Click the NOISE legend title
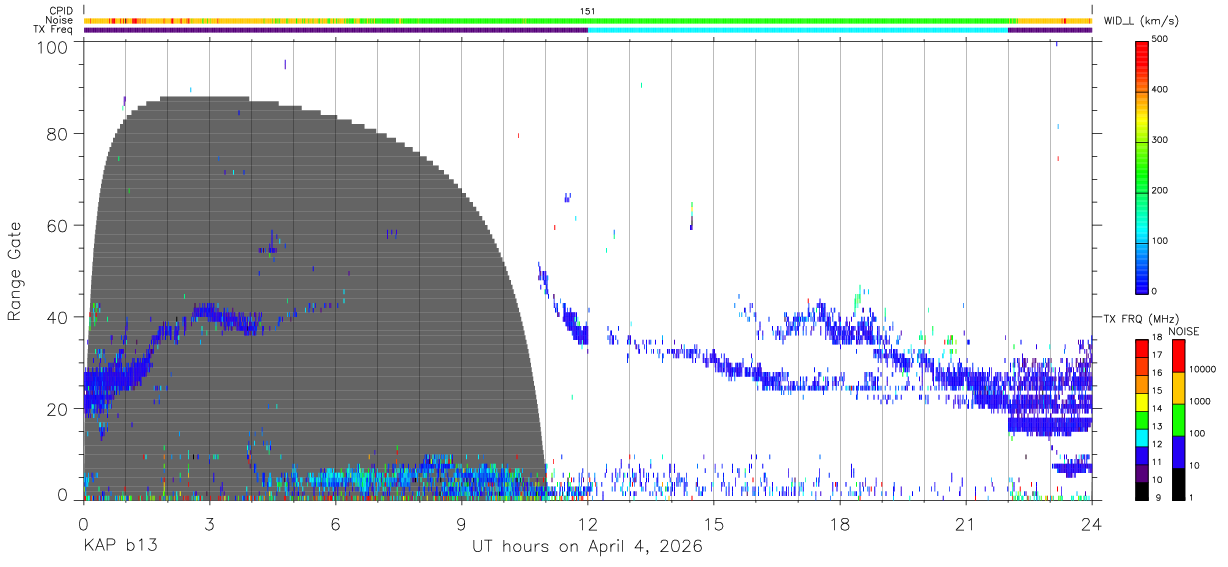The image size is (1228, 567). [1184, 331]
